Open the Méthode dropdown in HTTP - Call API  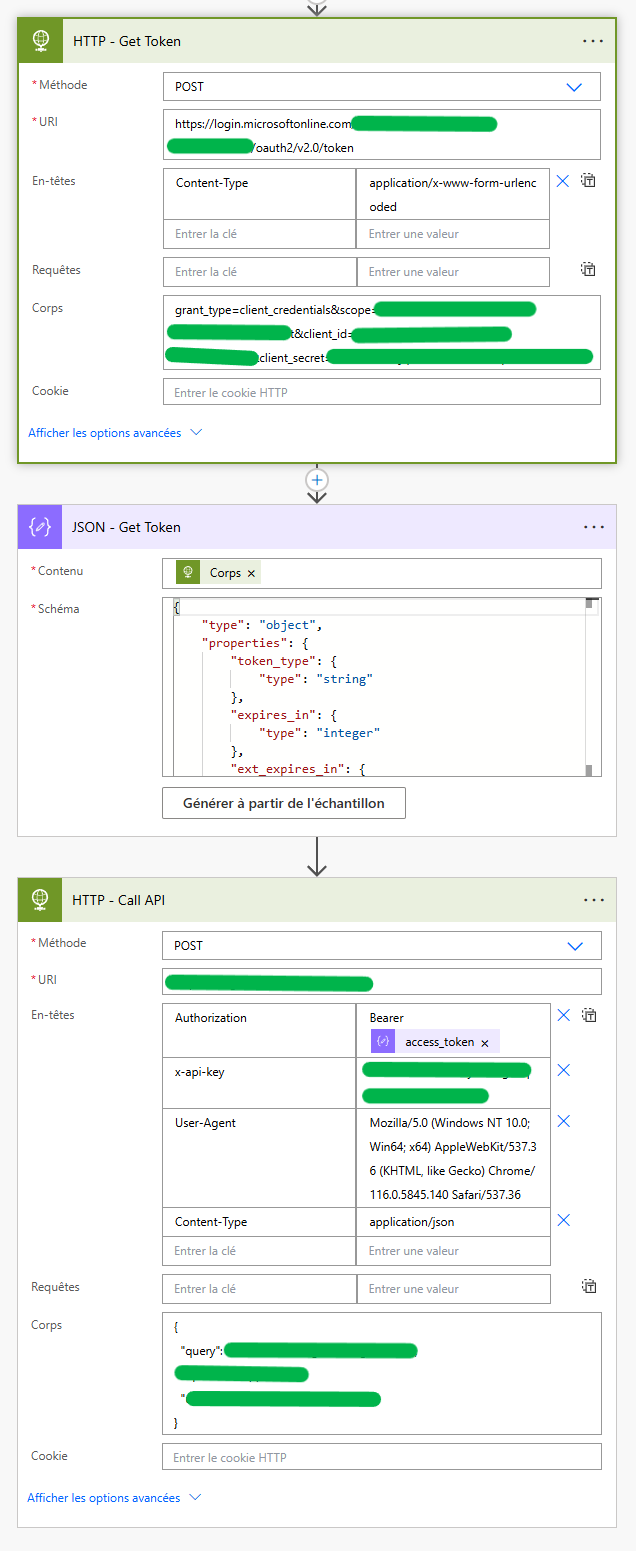[x=574, y=944]
